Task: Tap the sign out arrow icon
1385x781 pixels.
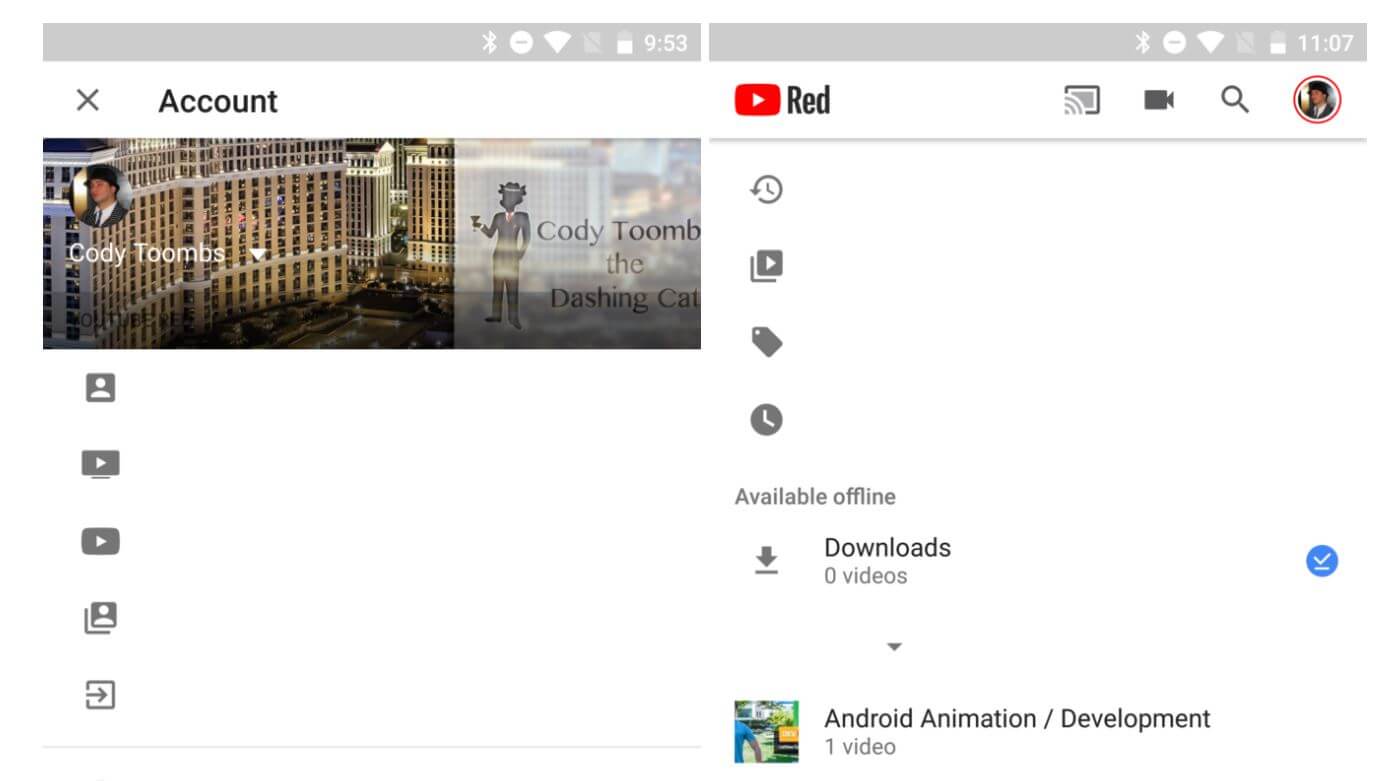Action: point(100,694)
